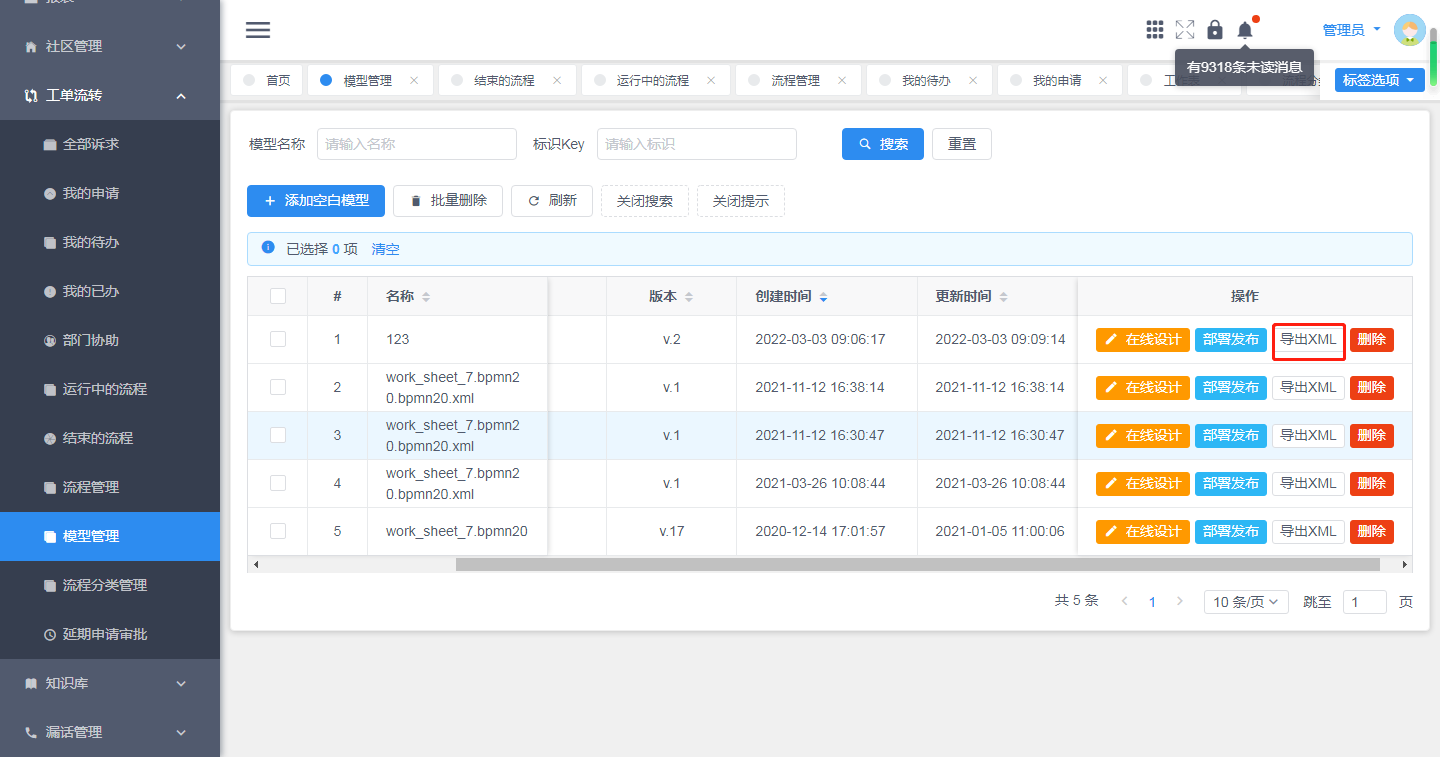Click 部署发布 for row 2
The image size is (1440, 757).
coord(1231,387)
